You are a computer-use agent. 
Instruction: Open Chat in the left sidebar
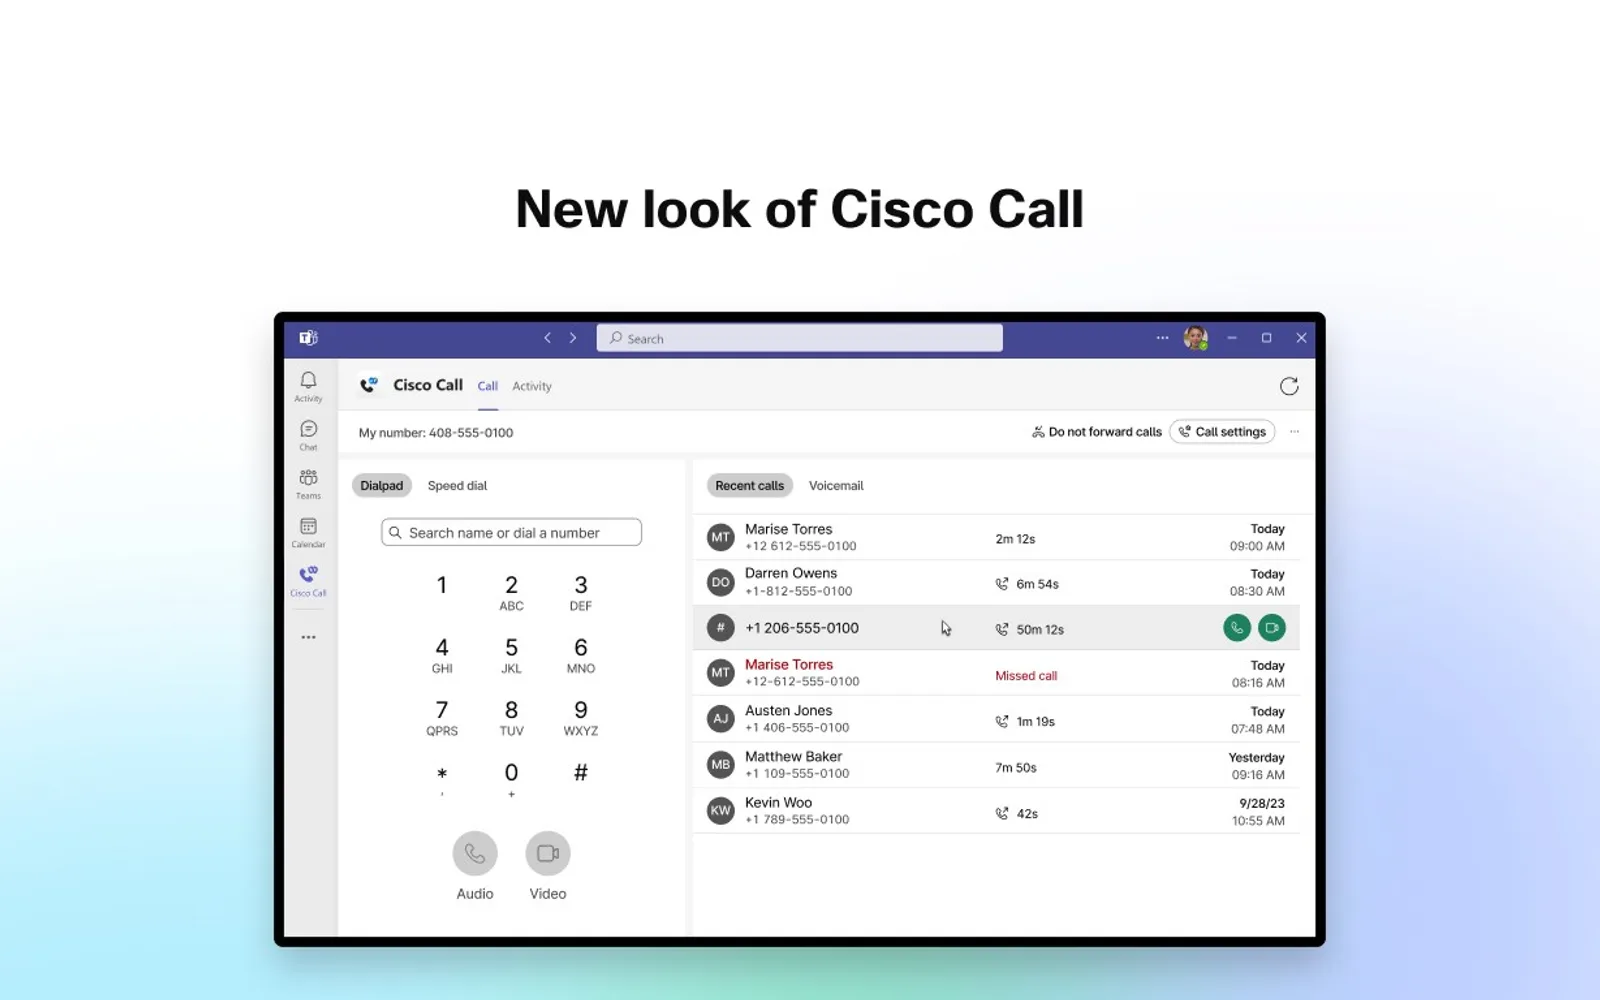[x=308, y=435]
